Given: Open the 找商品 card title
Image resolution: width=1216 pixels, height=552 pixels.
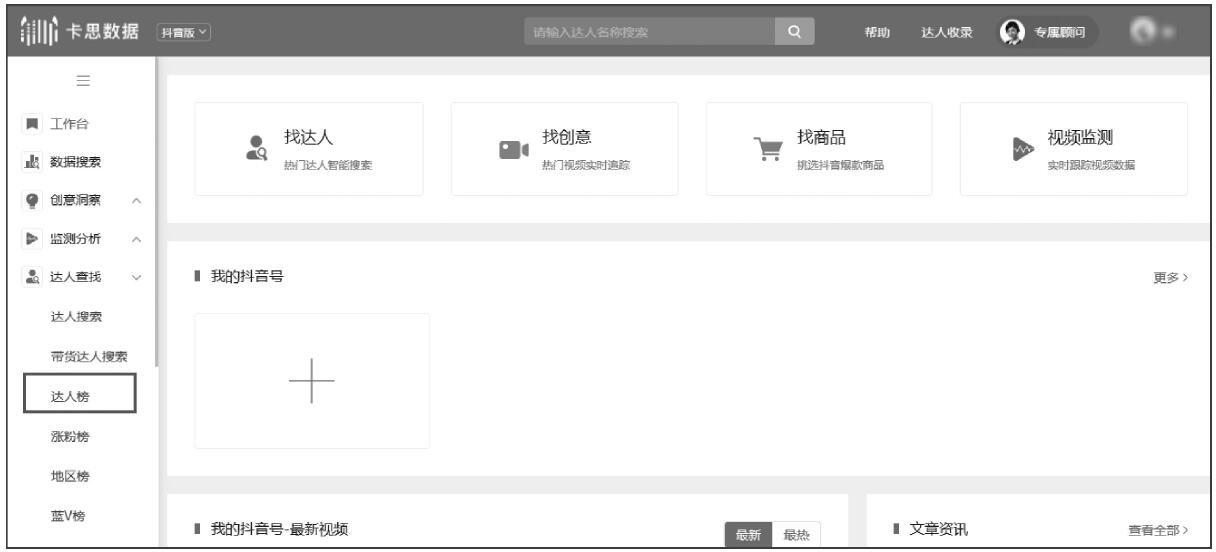Looking at the screenshot, I should pyautogui.click(x=821, y=138).
